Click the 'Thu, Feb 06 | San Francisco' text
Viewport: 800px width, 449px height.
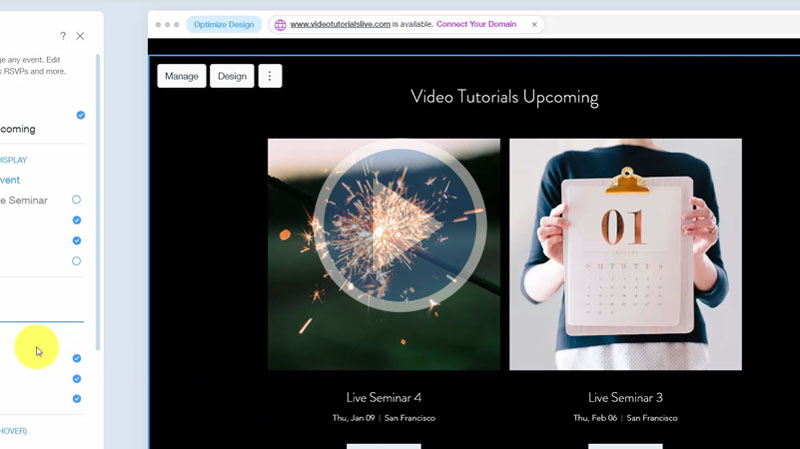[625, 418]
